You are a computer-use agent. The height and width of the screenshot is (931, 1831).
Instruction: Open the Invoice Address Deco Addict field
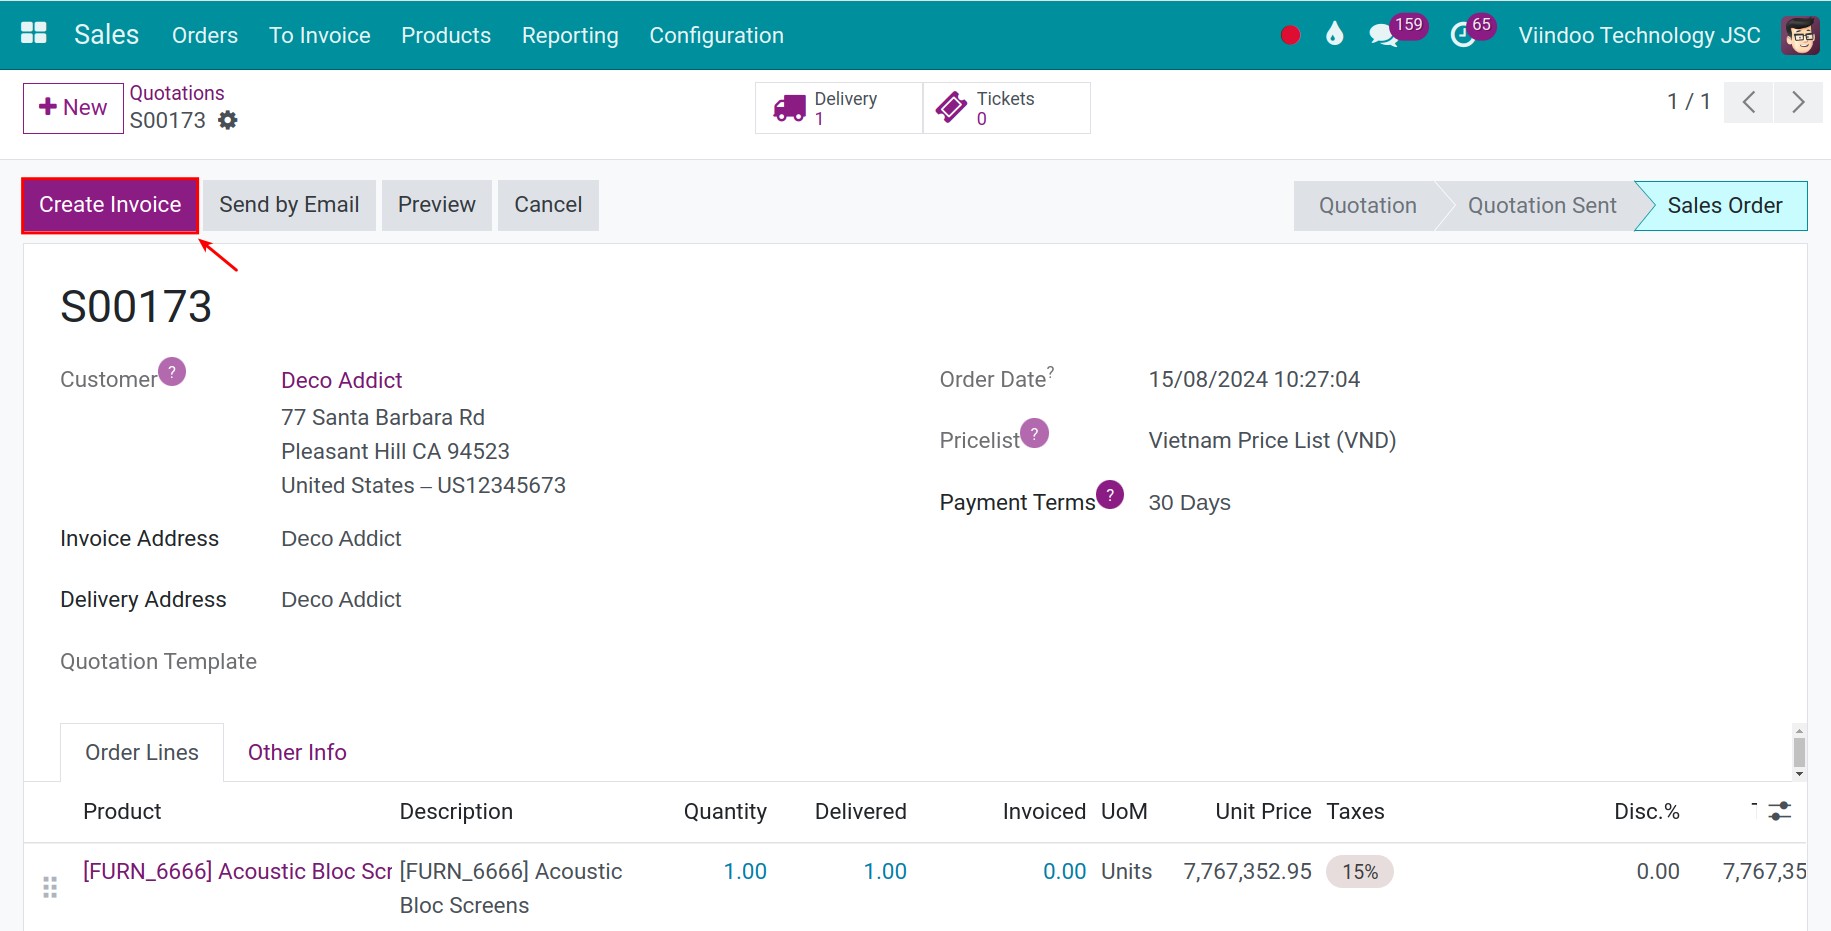click(341, 538)
